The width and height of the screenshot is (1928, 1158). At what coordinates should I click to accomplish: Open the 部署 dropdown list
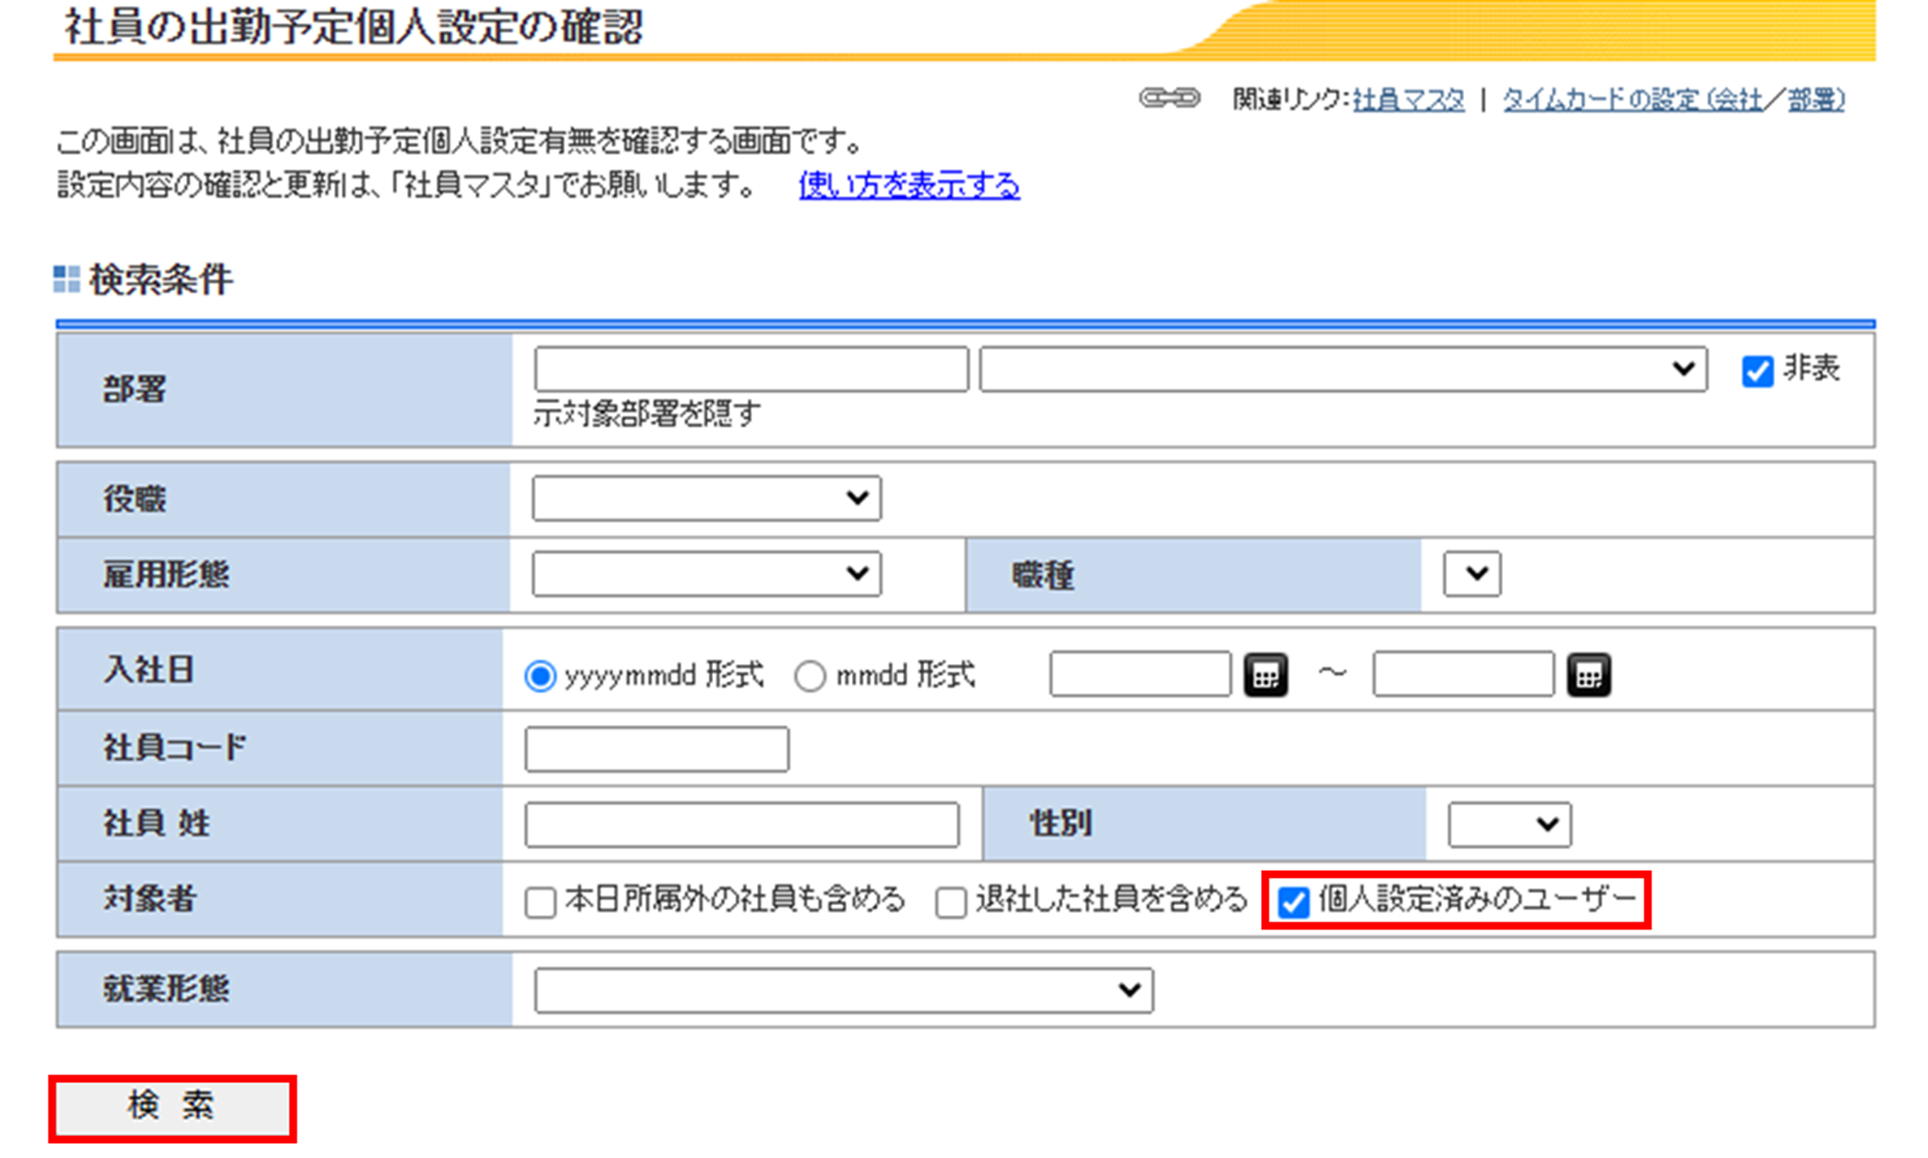click(1342, 369)
